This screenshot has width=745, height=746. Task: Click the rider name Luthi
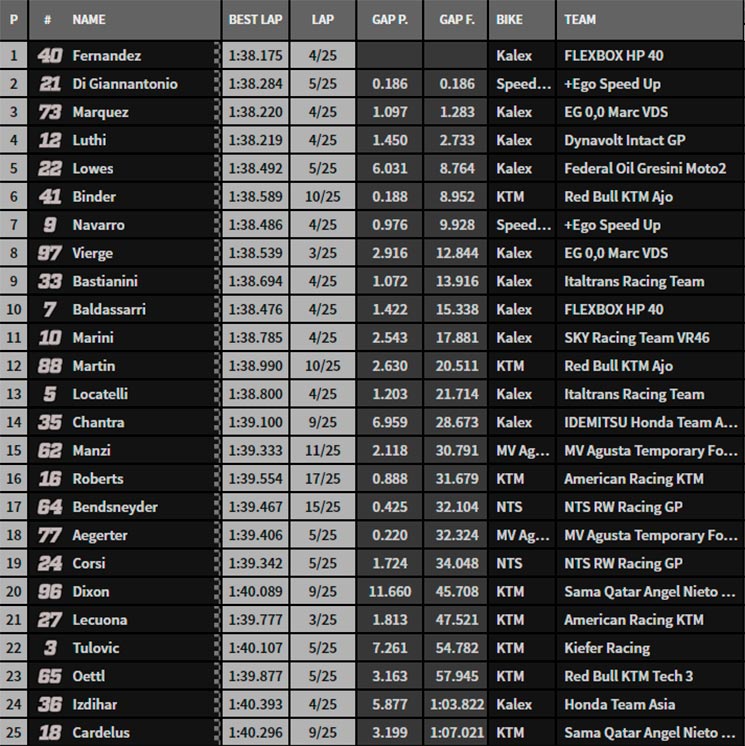pos(89,140)
